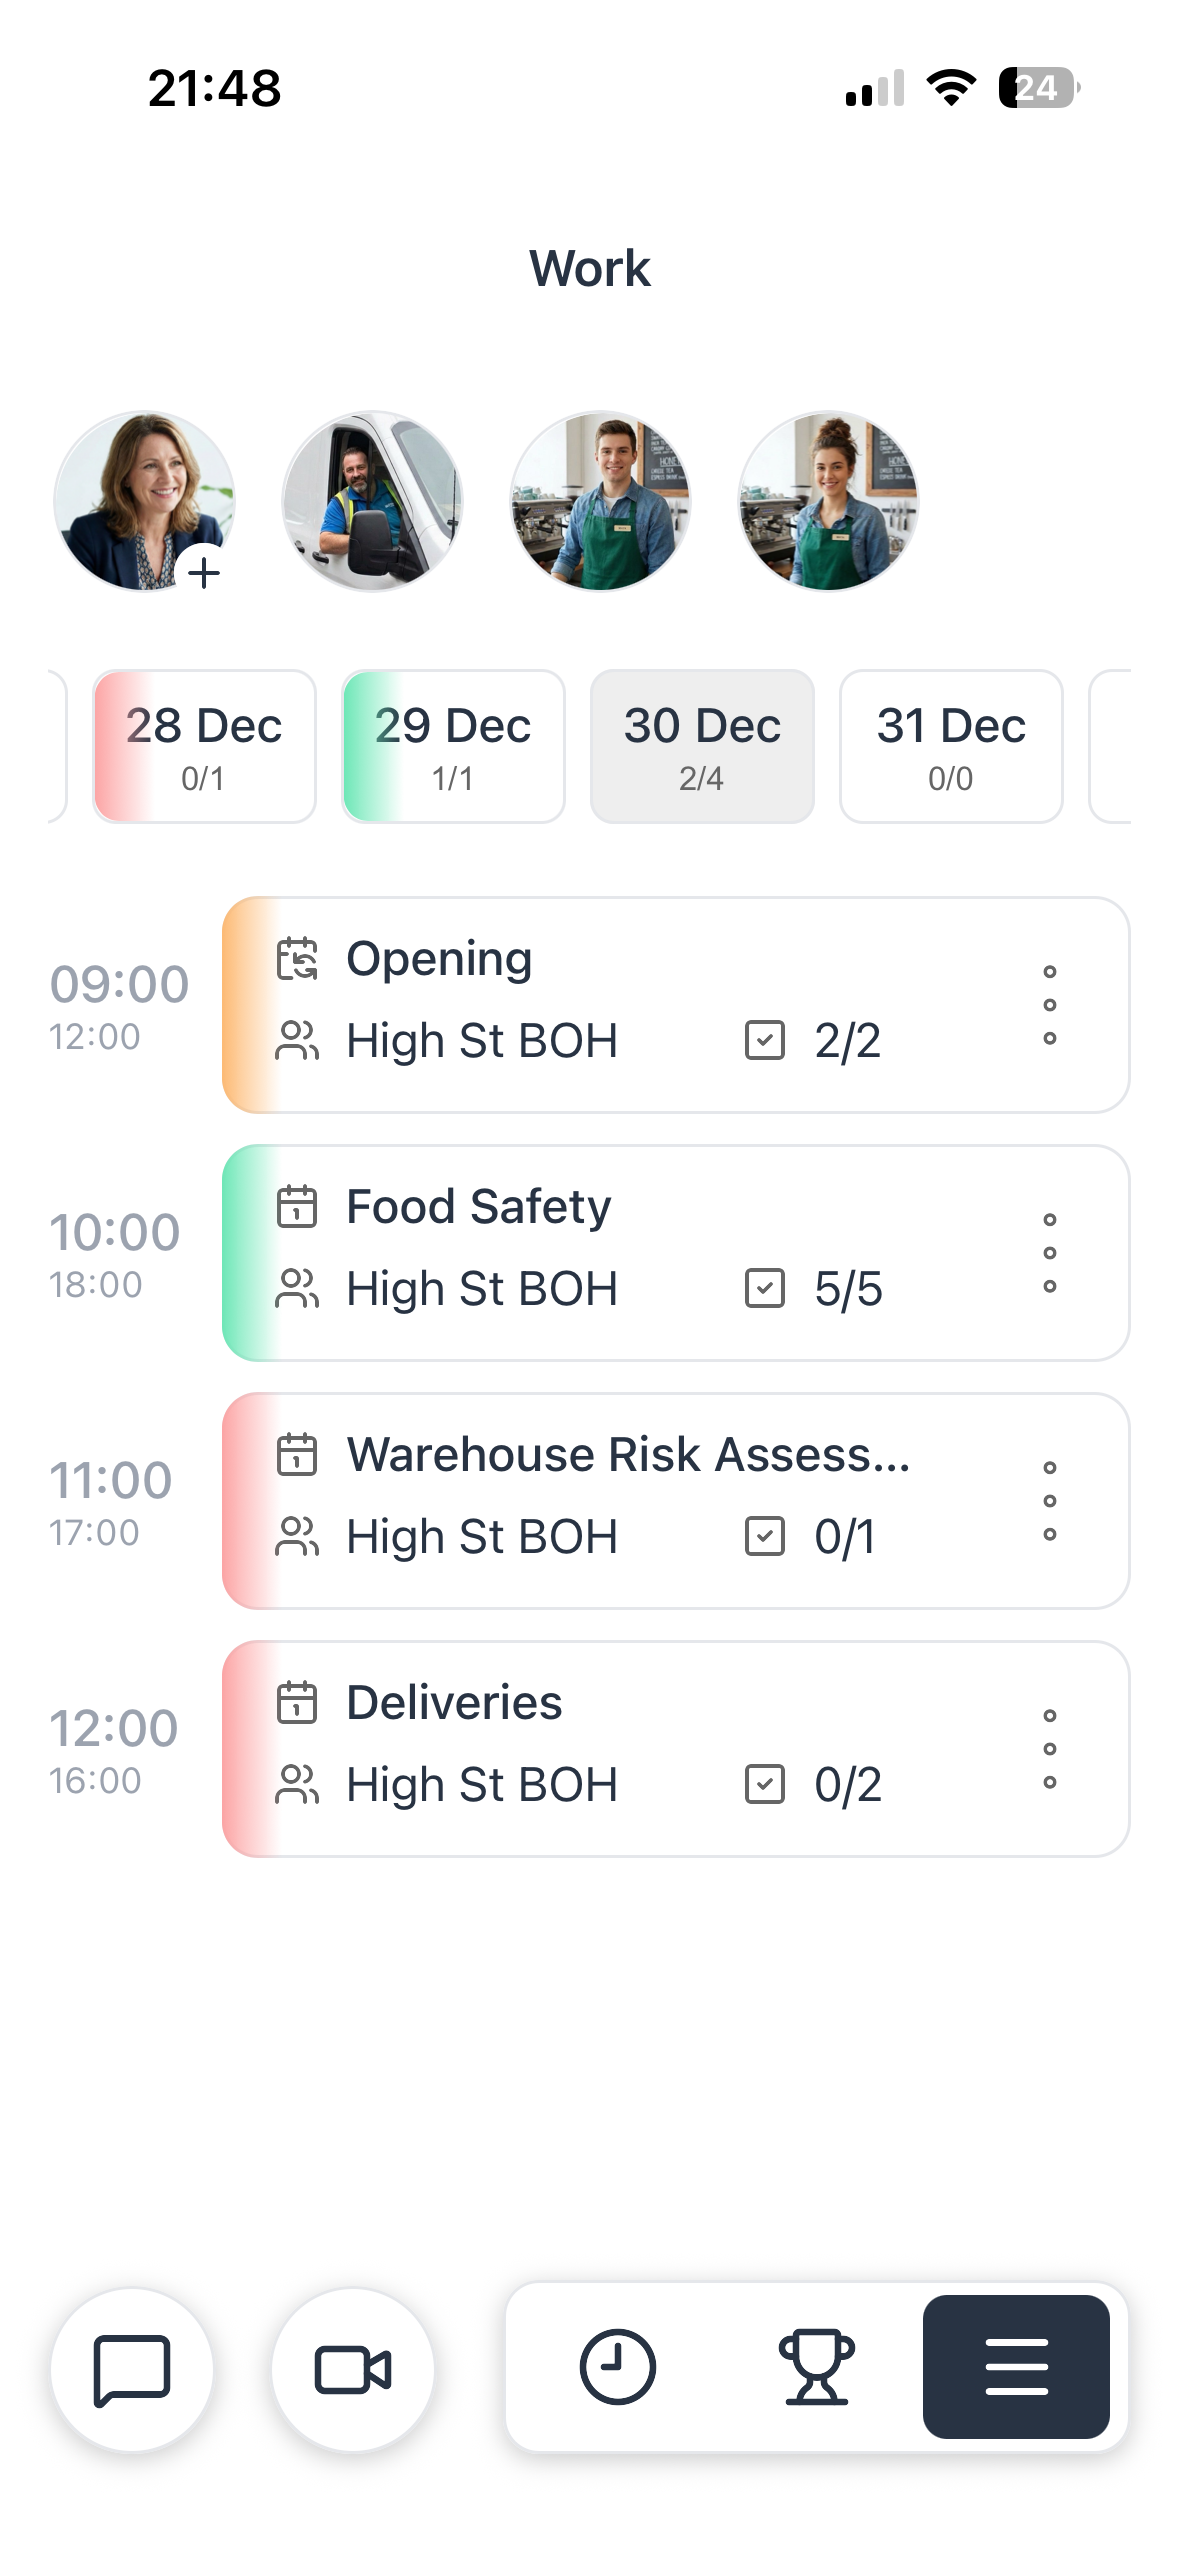Click the Food Safety 5/5 checklist checkbox

765,1288
